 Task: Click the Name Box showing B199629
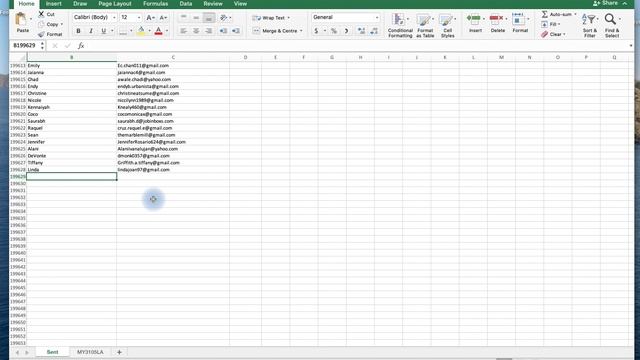[x=24, y=45]
